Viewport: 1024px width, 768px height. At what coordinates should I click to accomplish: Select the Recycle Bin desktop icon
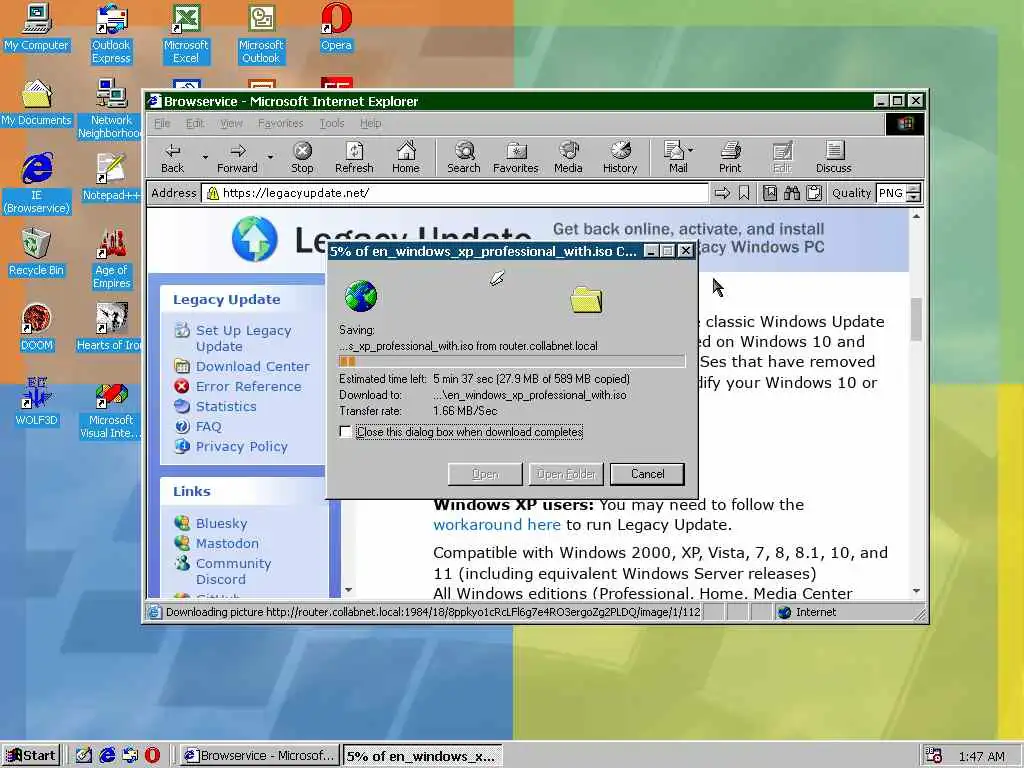(x=36, y=253)
